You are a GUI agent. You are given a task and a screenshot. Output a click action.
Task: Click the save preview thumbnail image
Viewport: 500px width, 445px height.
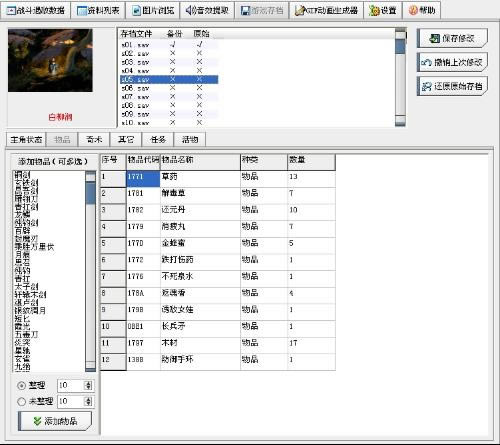pyautogui.click(x=50, y=60)
